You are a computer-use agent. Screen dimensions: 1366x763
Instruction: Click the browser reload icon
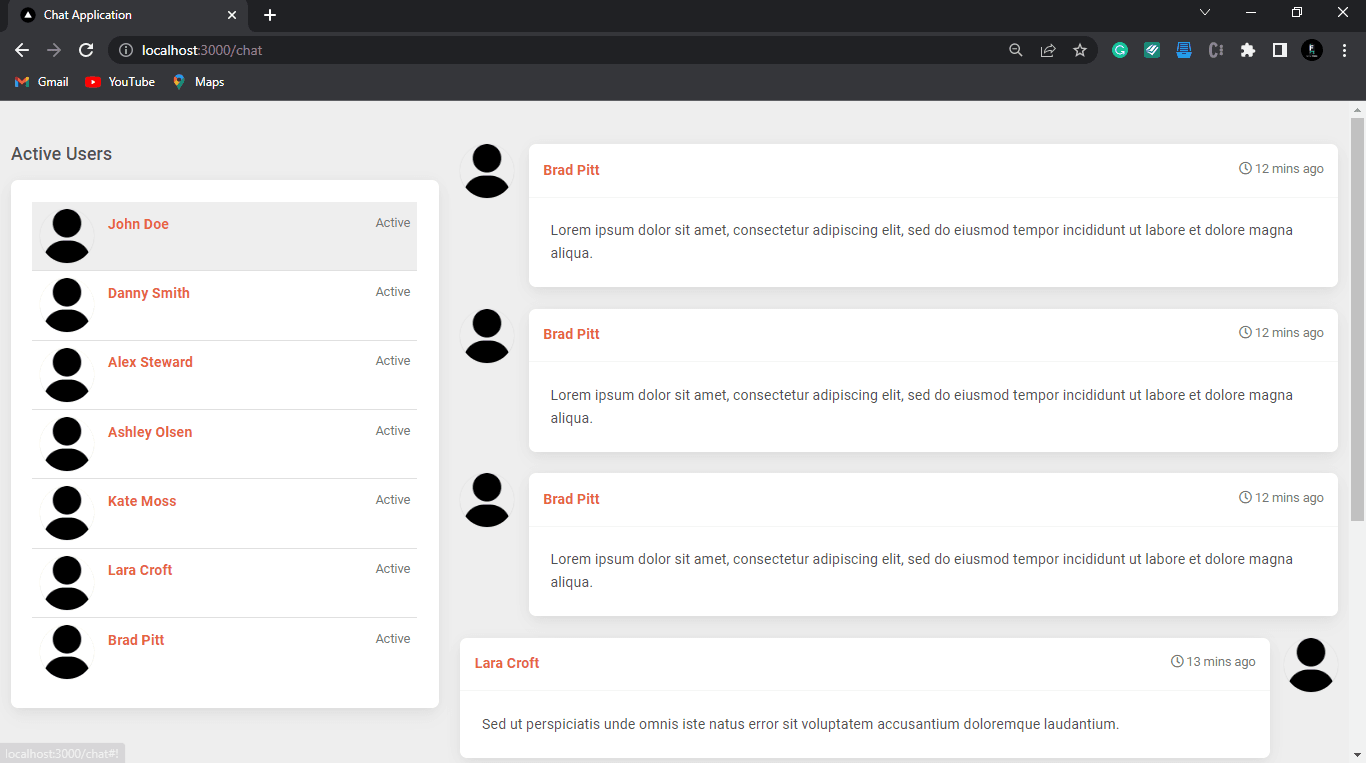[86, 50]
